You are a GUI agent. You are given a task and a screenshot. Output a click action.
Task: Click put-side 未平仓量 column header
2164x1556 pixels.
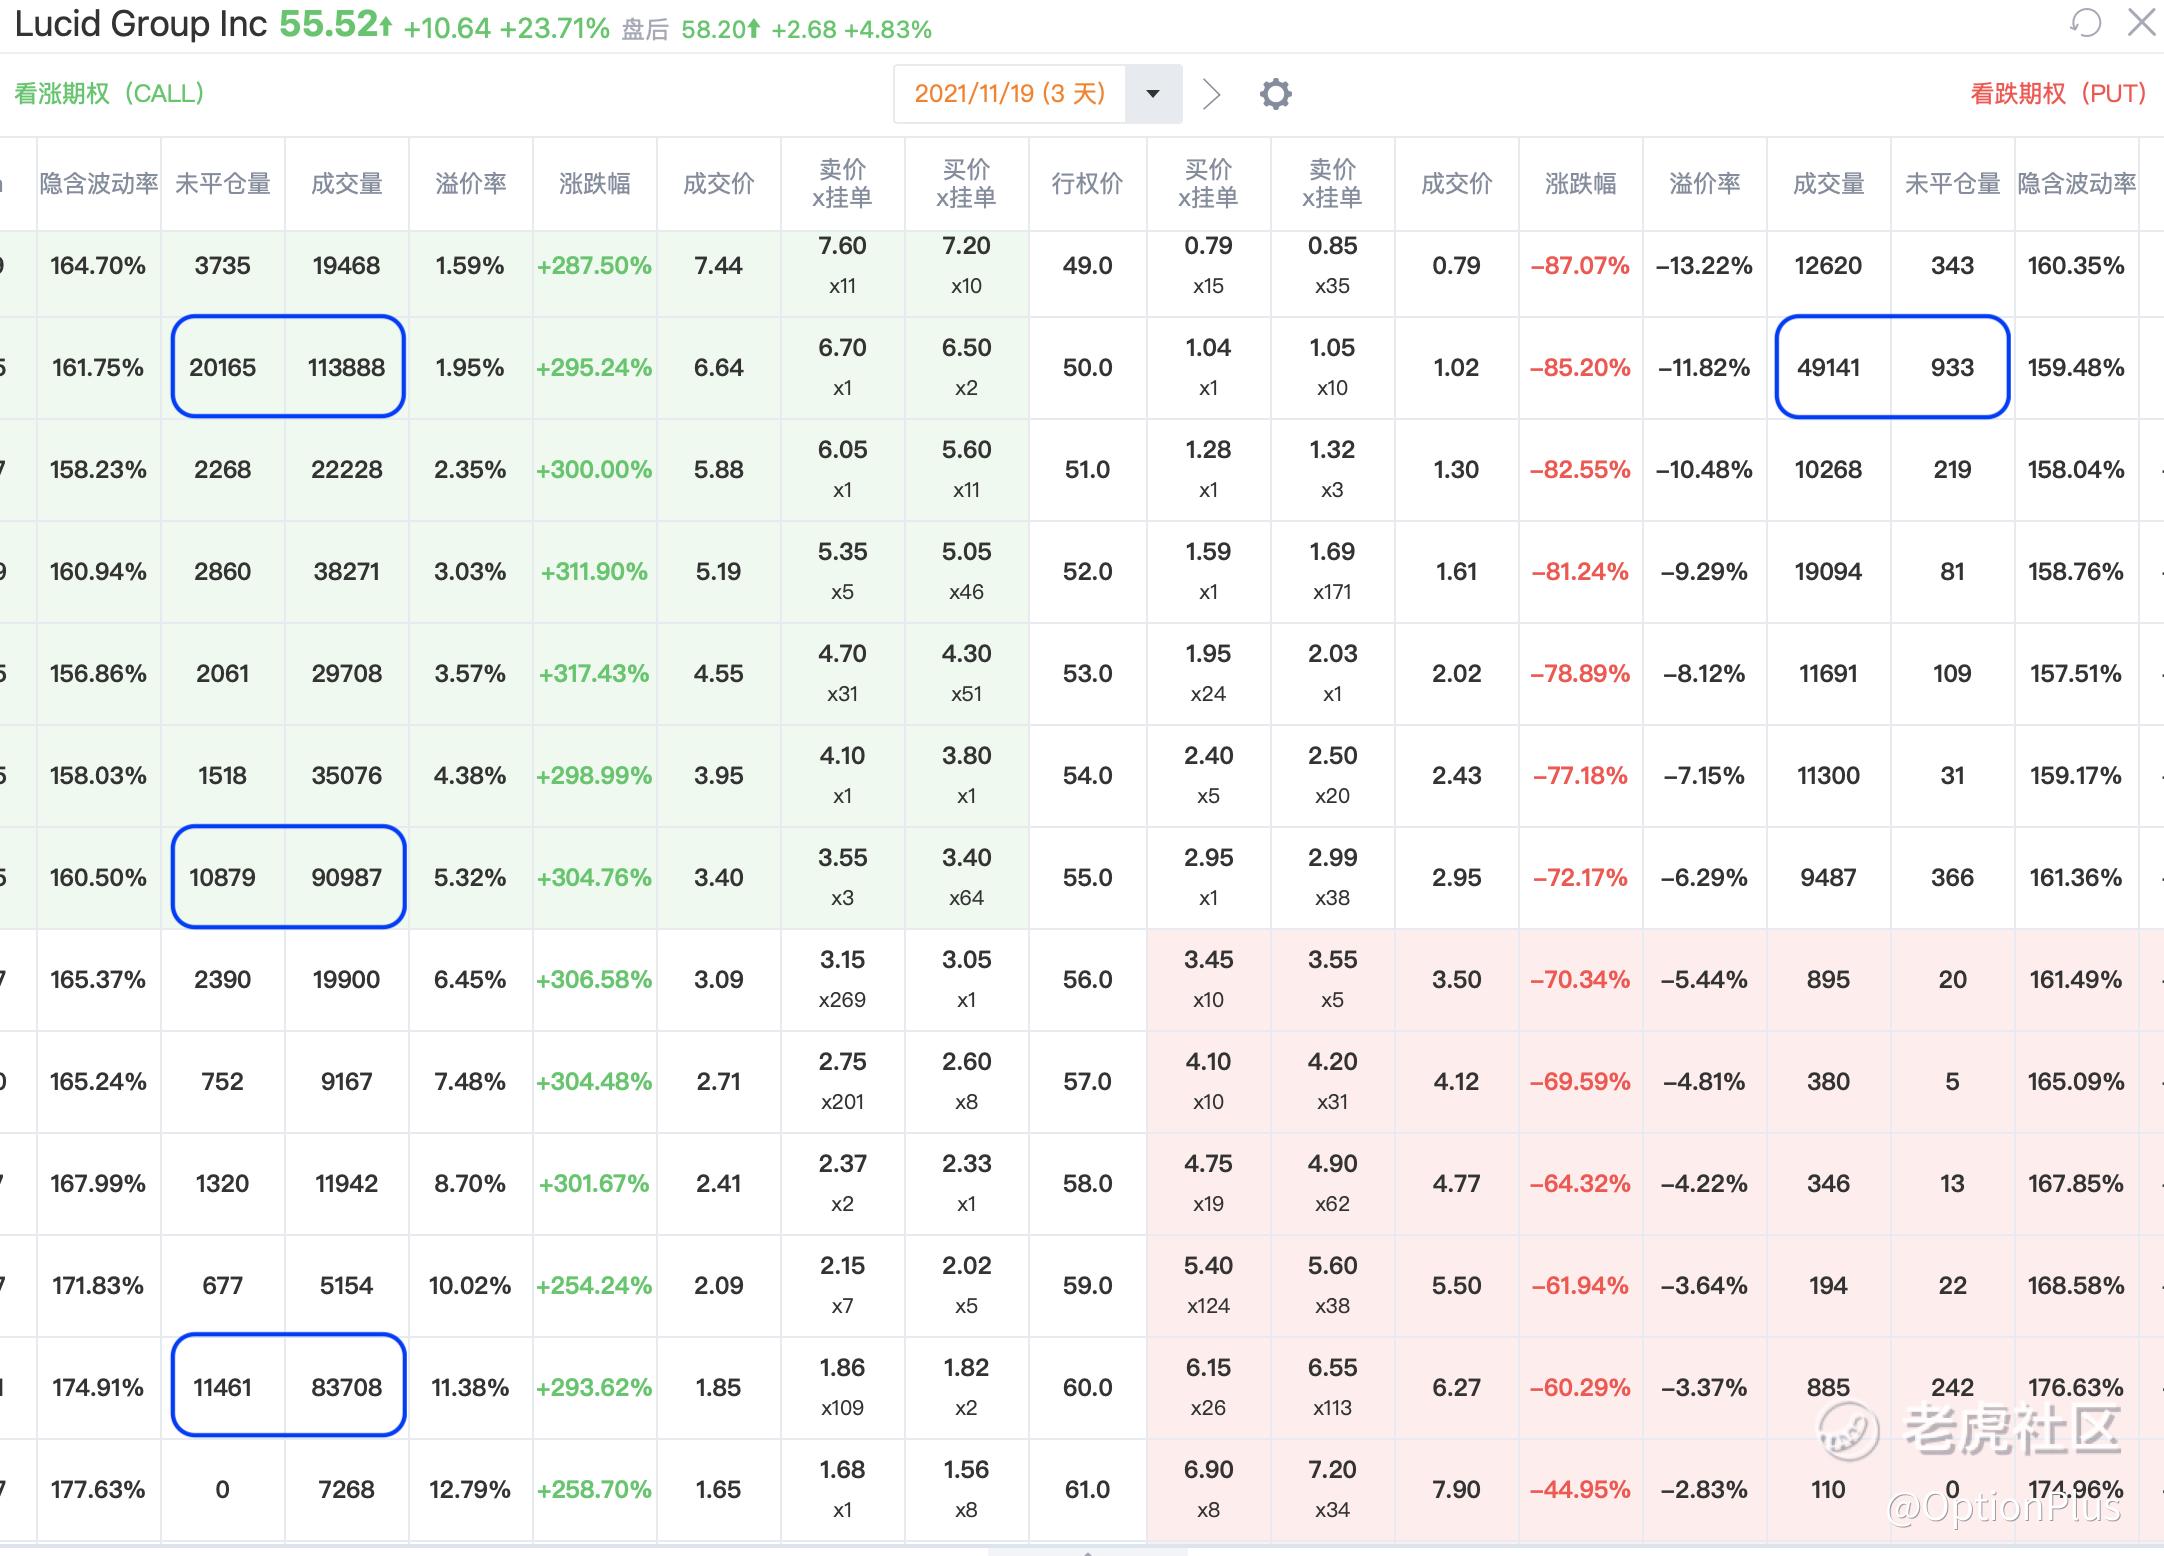pyautogui.click(x=1952, y=184)
